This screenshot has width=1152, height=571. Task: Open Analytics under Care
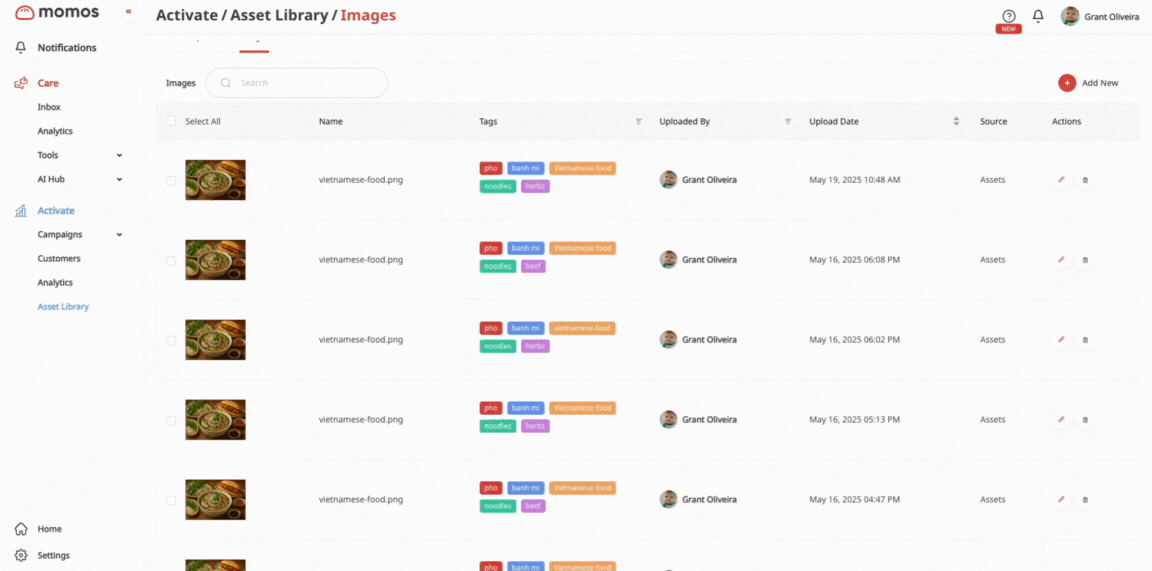[x=55, y=132]
